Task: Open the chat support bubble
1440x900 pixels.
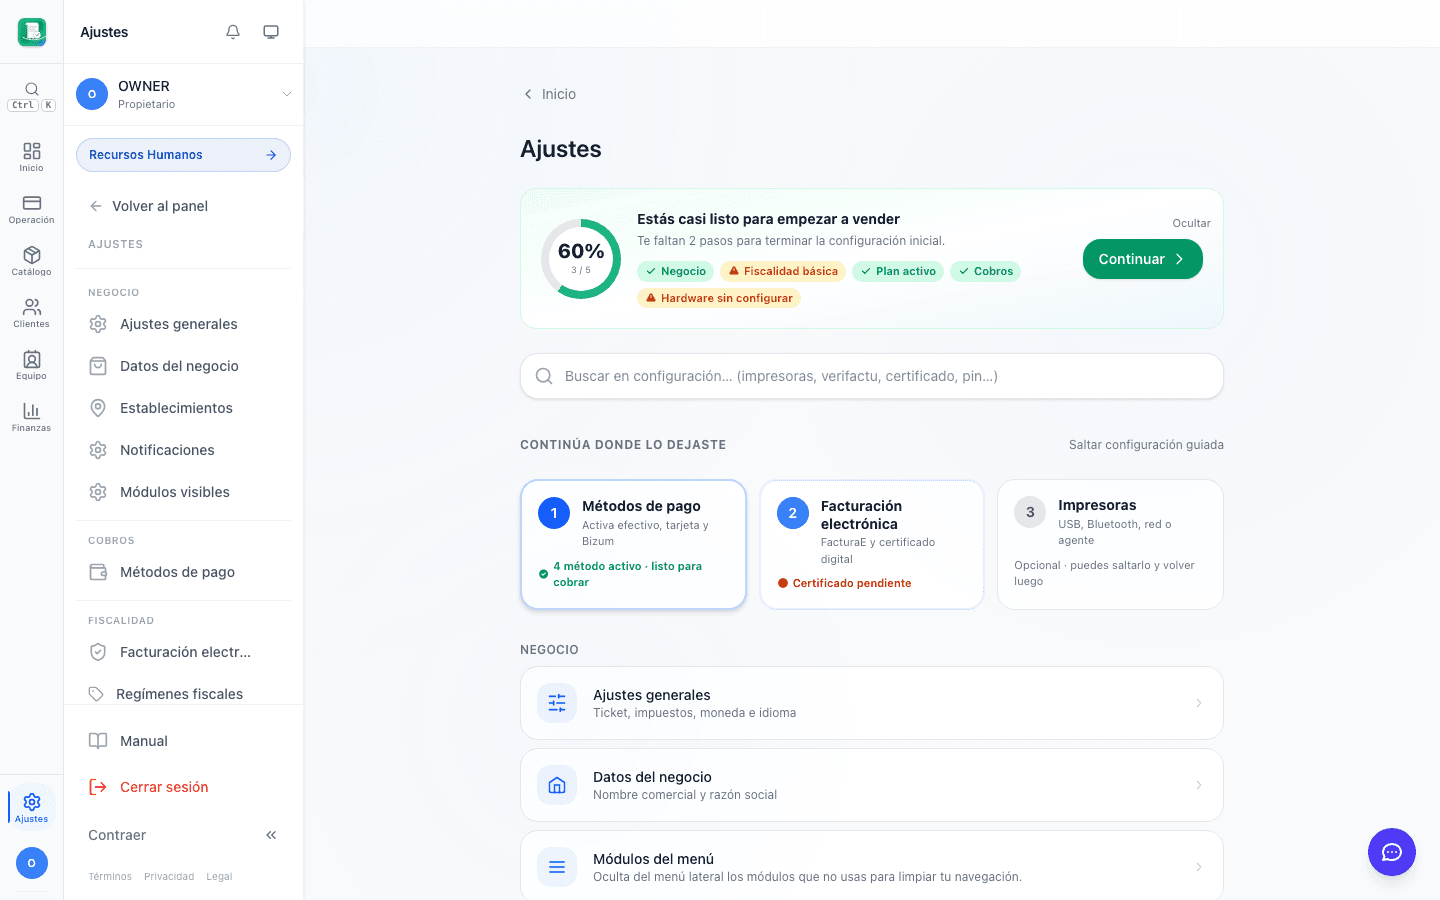Action: [x=1392, y=852]
